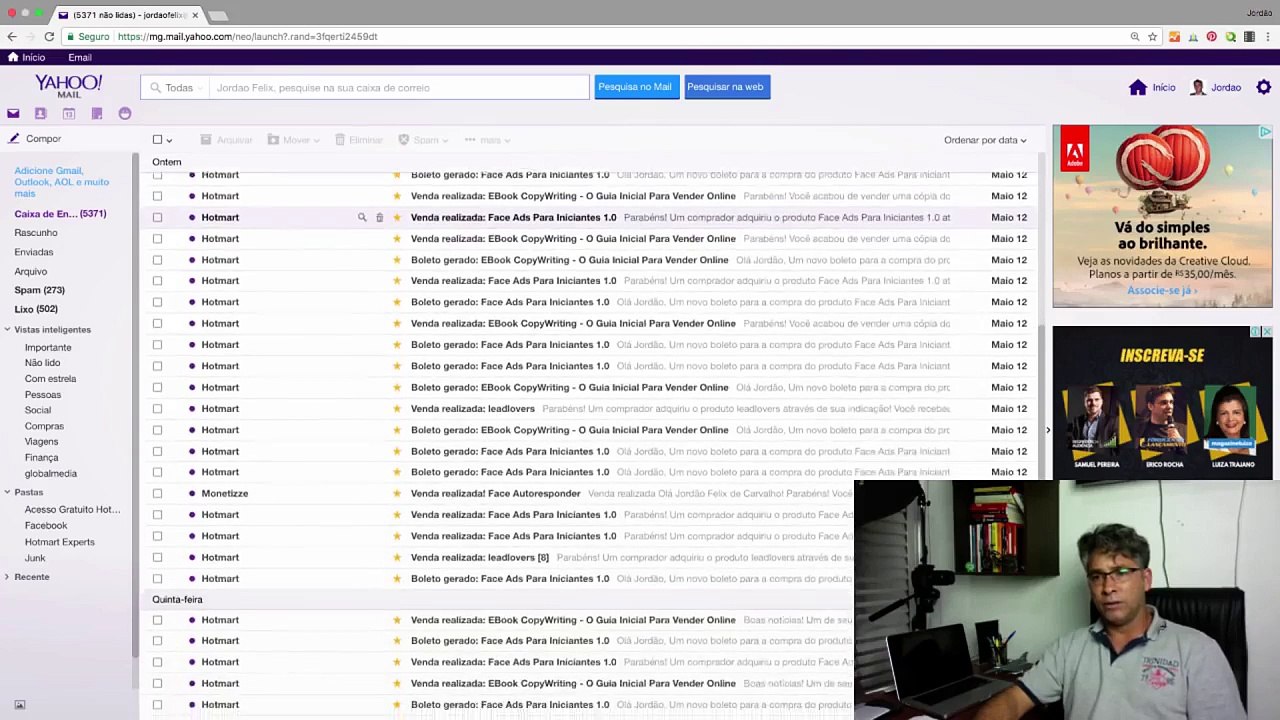
Task: Open the Caixa de Entrada folder
Action: click(x=60, y=214)
